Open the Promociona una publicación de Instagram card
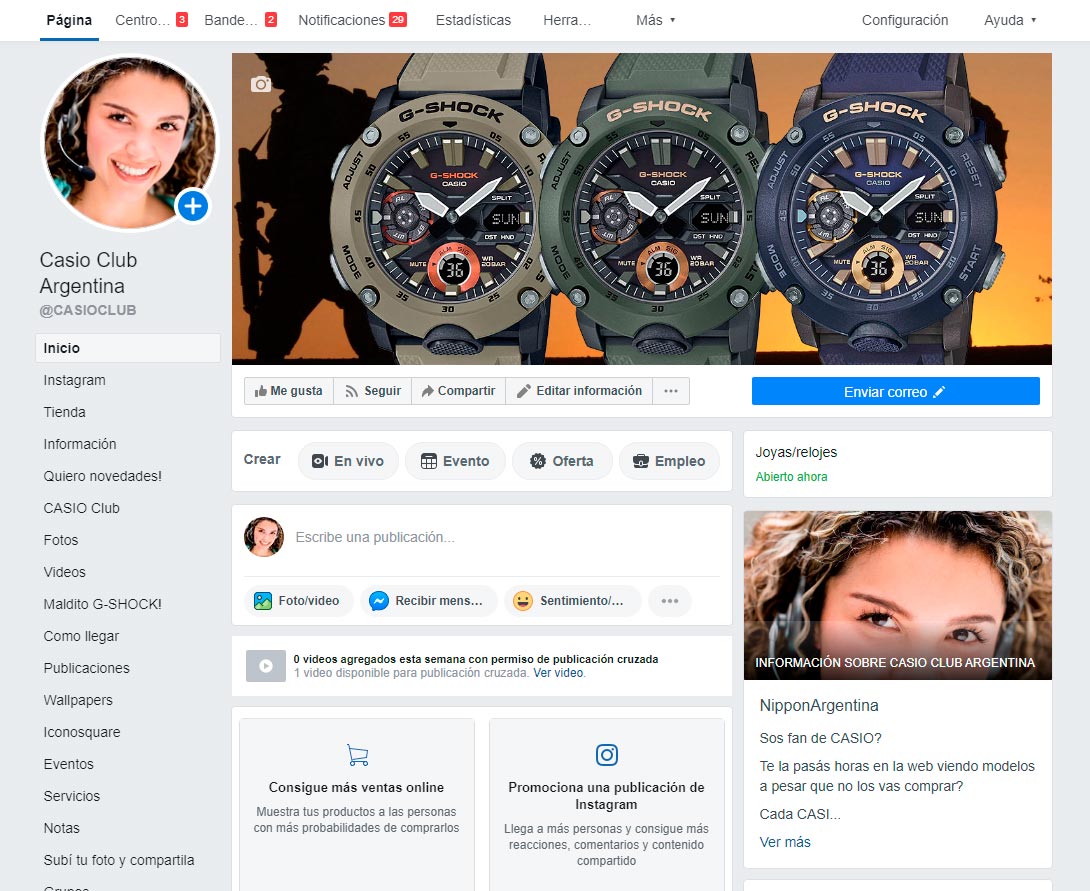The image size is (1090, 891). point(607,804)
